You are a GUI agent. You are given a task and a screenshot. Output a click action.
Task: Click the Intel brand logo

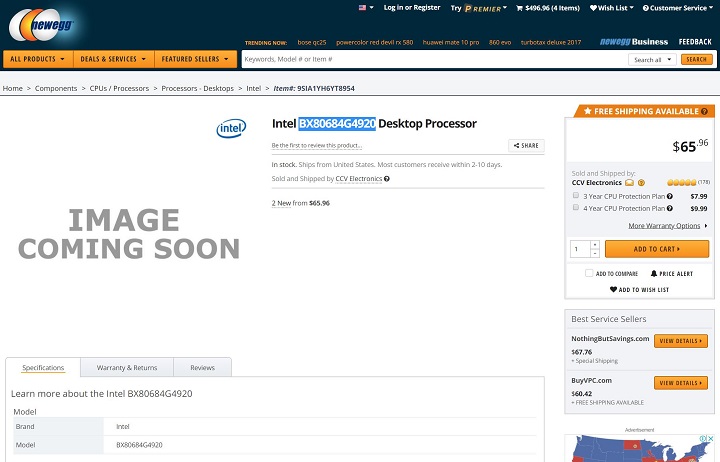pyautogui.click(x=231, y=128)
